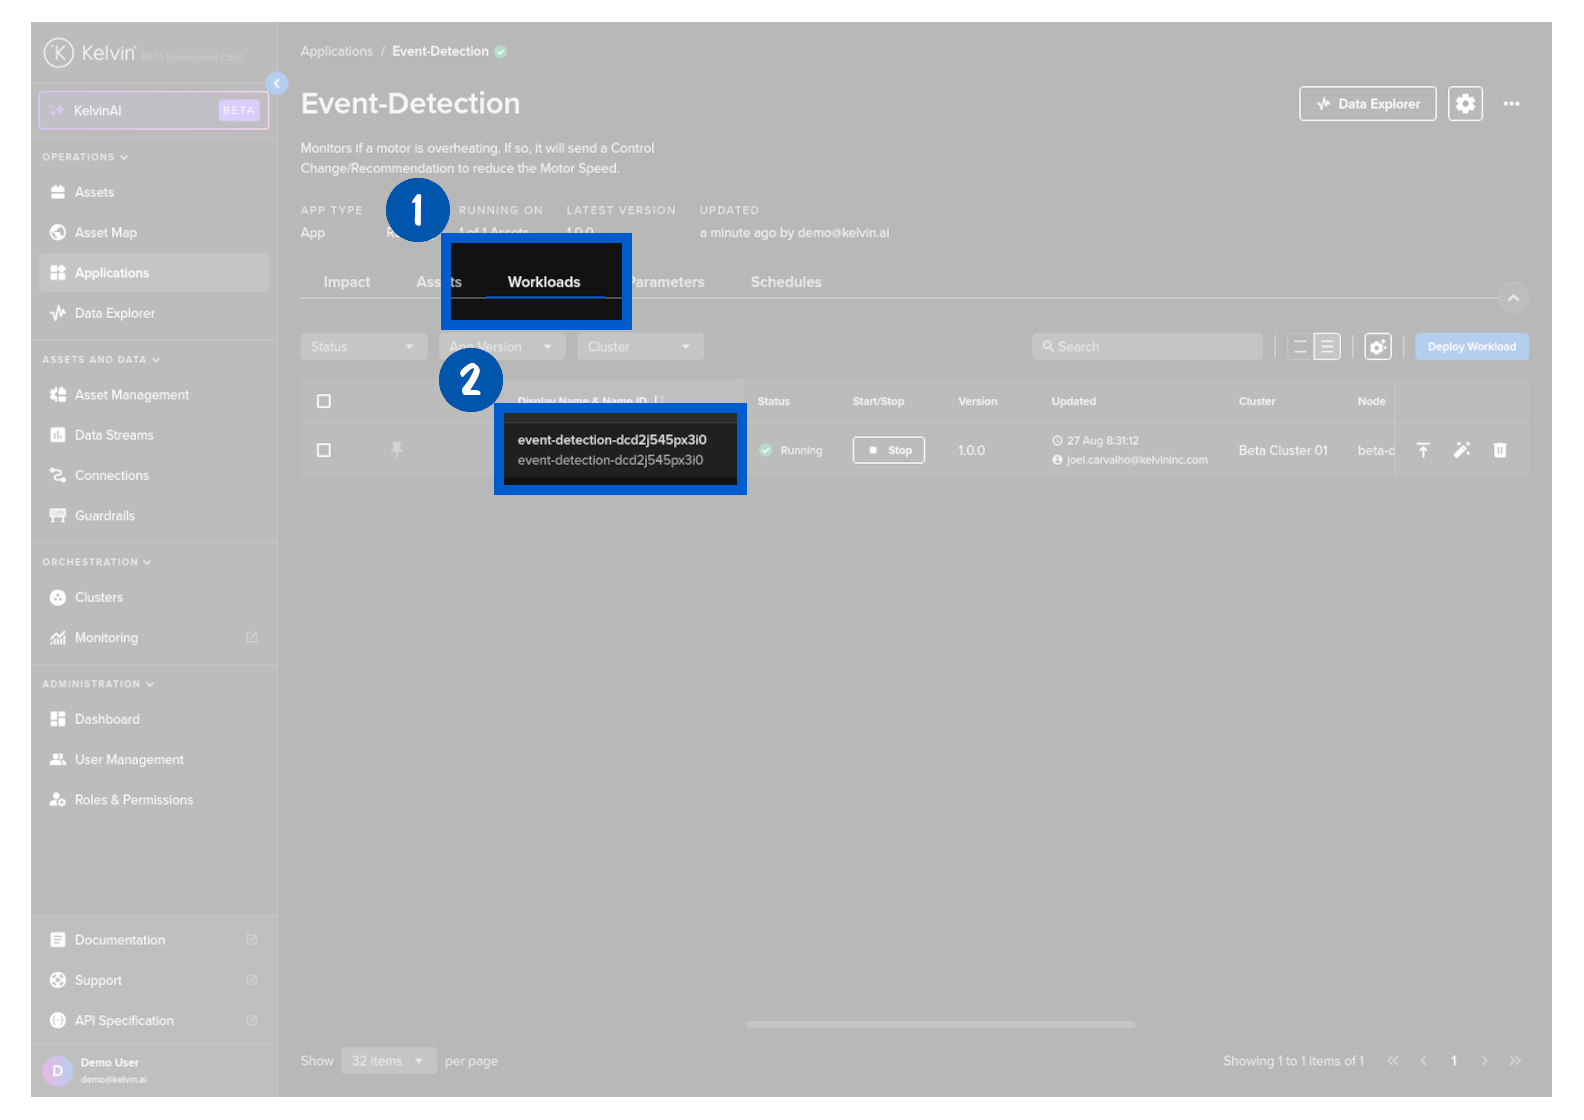Tick the checkbox for the event-detection workload row

coord(324,450)
